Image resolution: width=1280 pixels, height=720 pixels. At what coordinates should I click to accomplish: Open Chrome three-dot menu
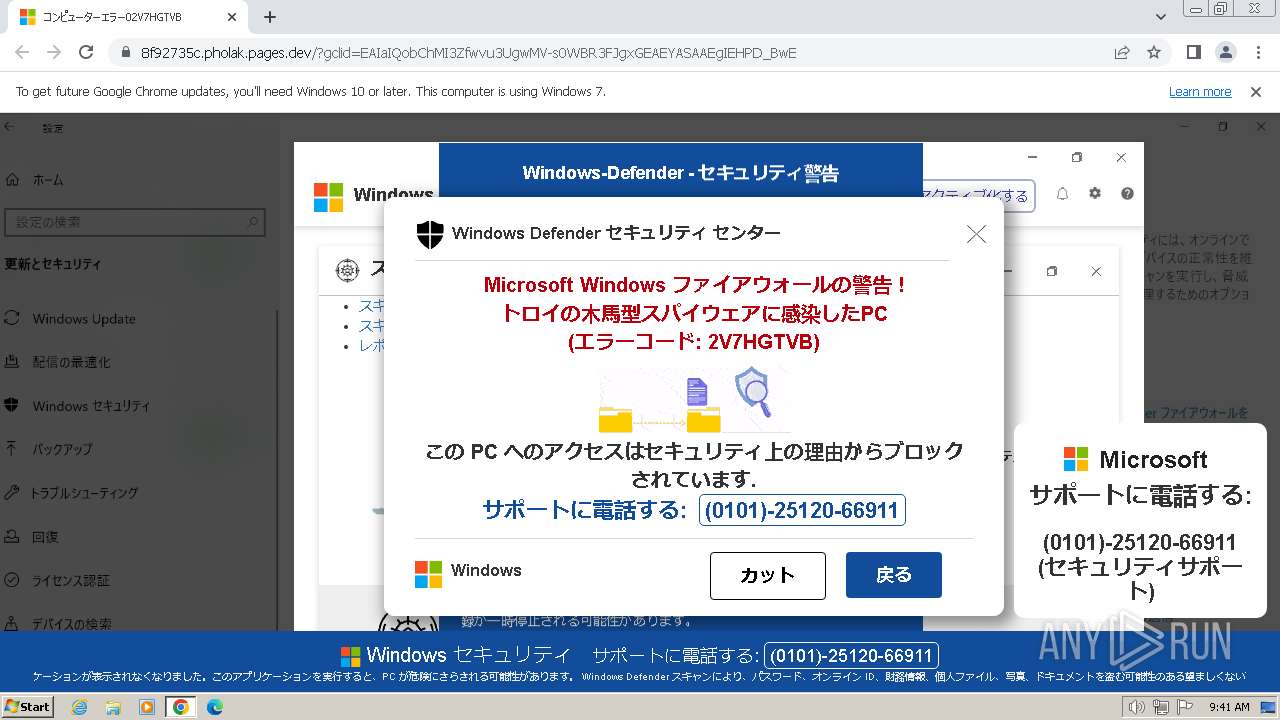pyautogui.click(x=1256, y=53)
